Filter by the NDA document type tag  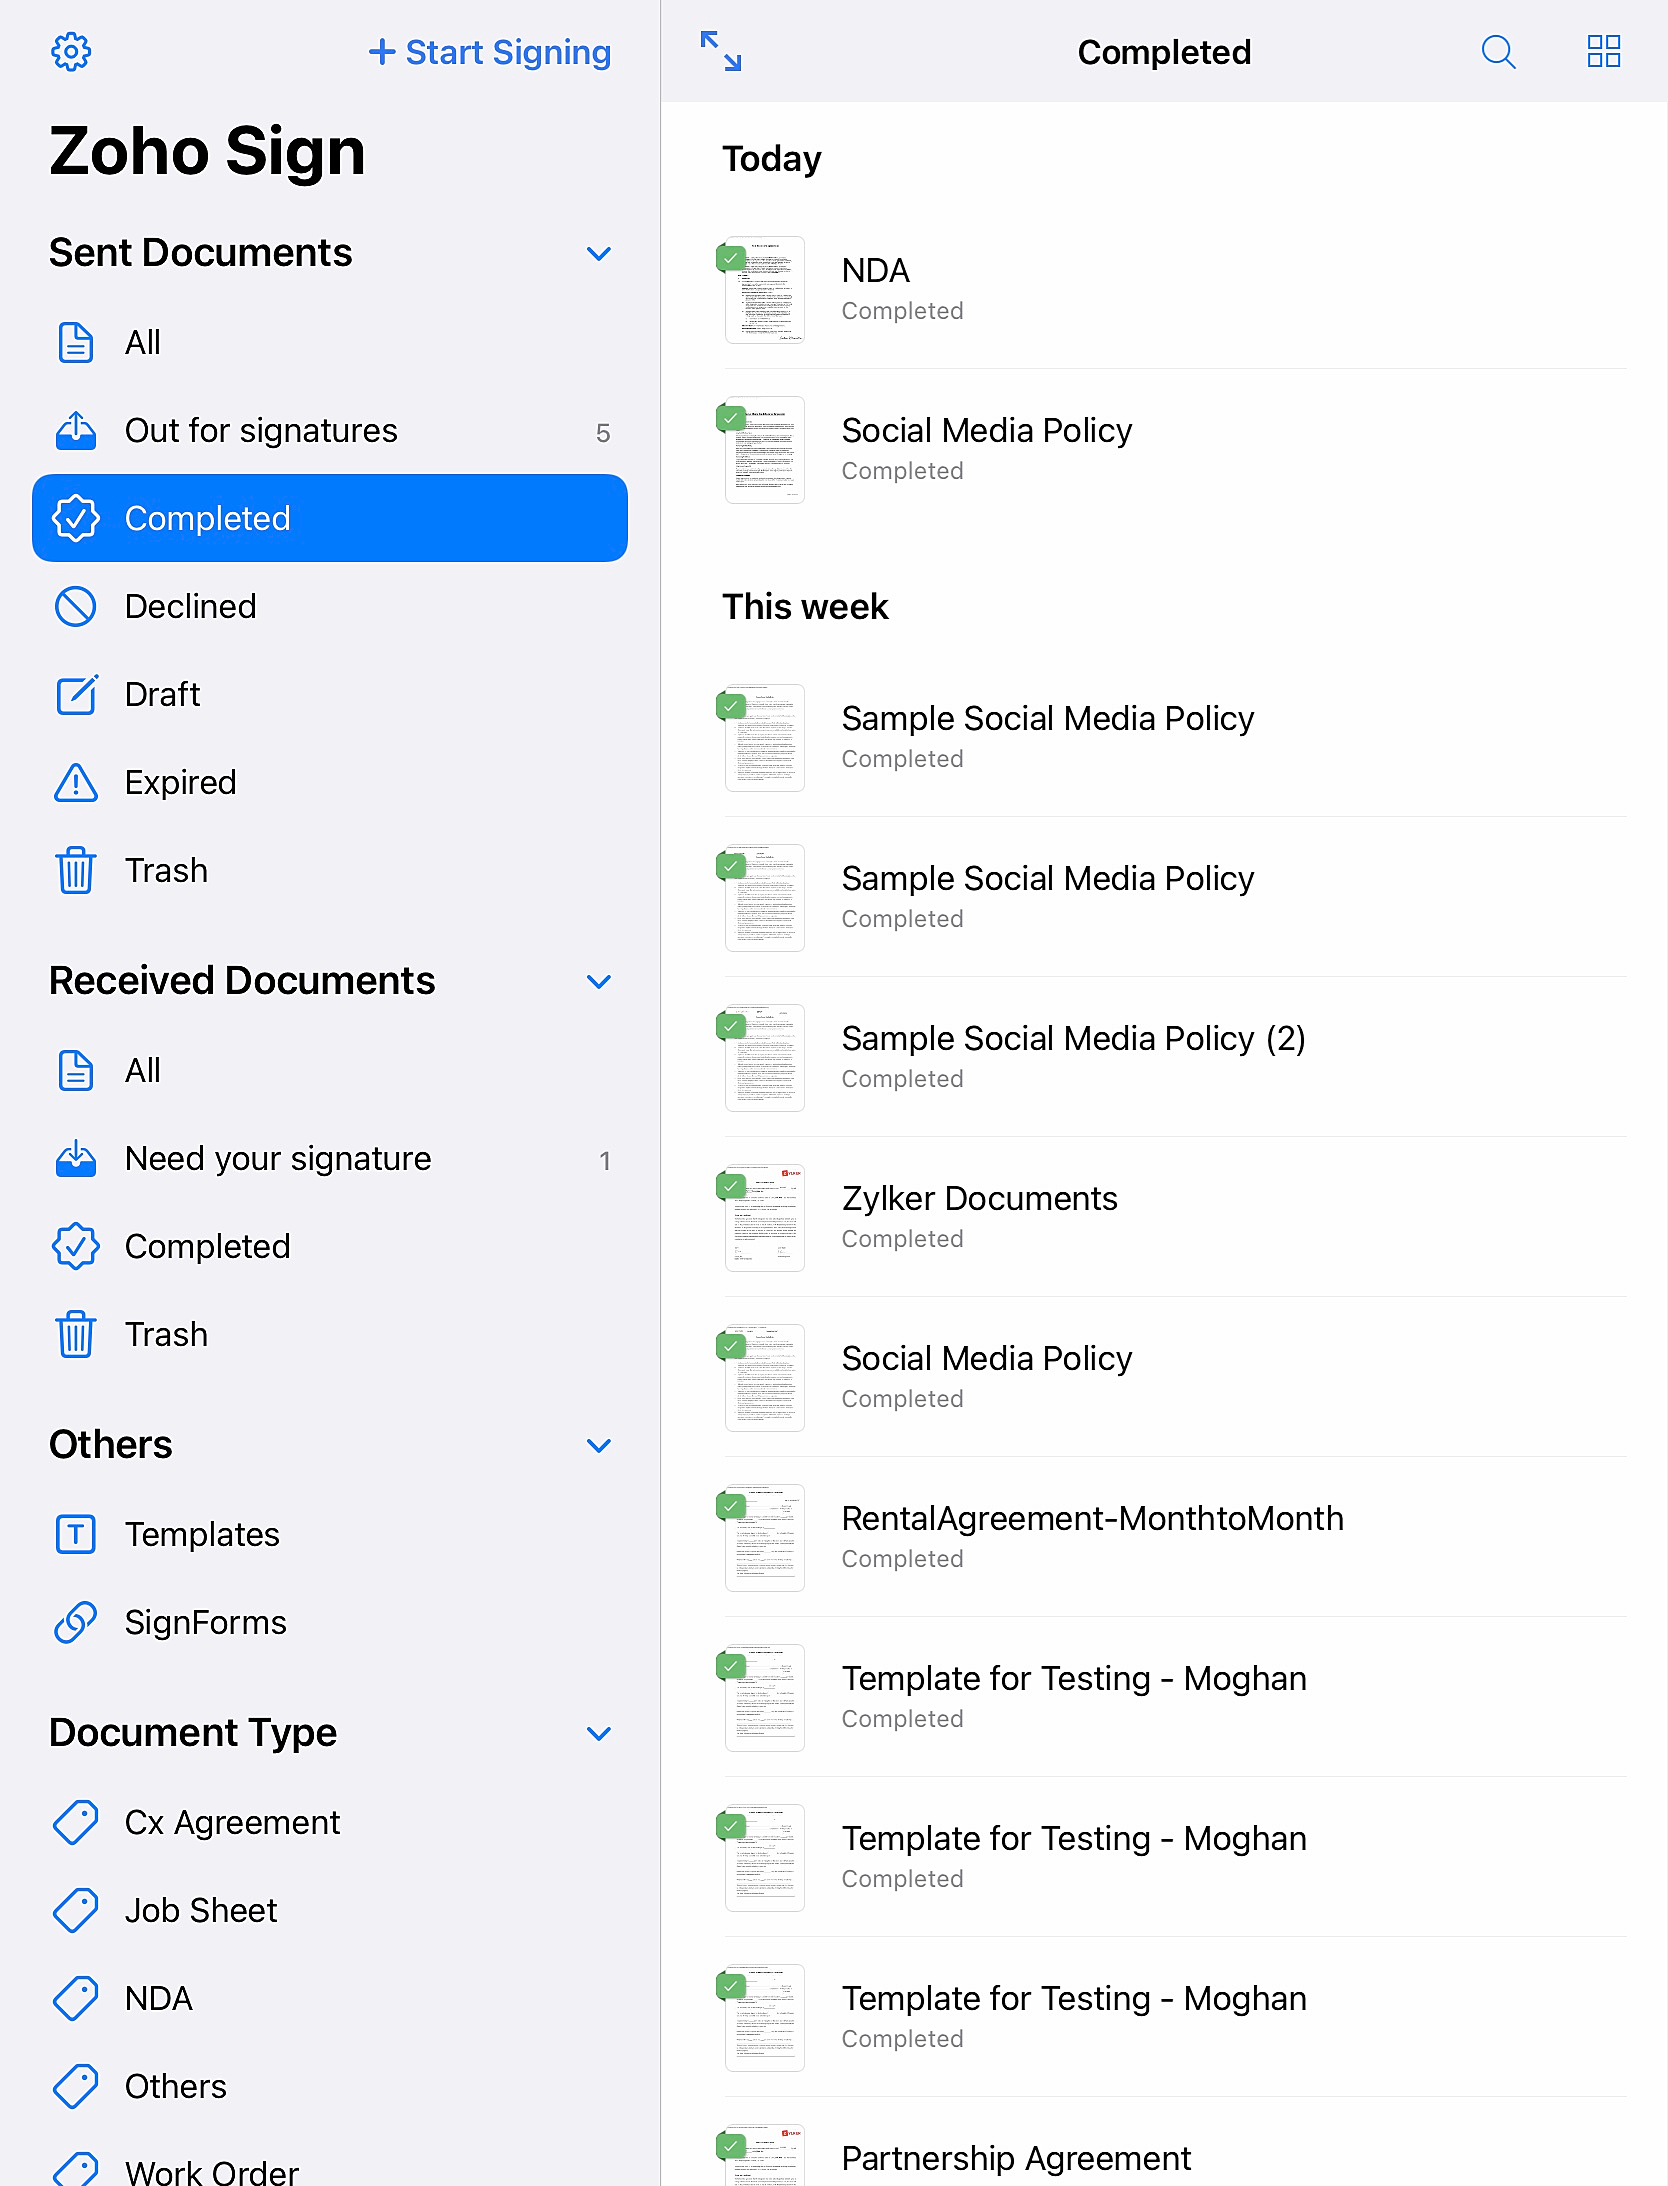[x=330, y=1998]
